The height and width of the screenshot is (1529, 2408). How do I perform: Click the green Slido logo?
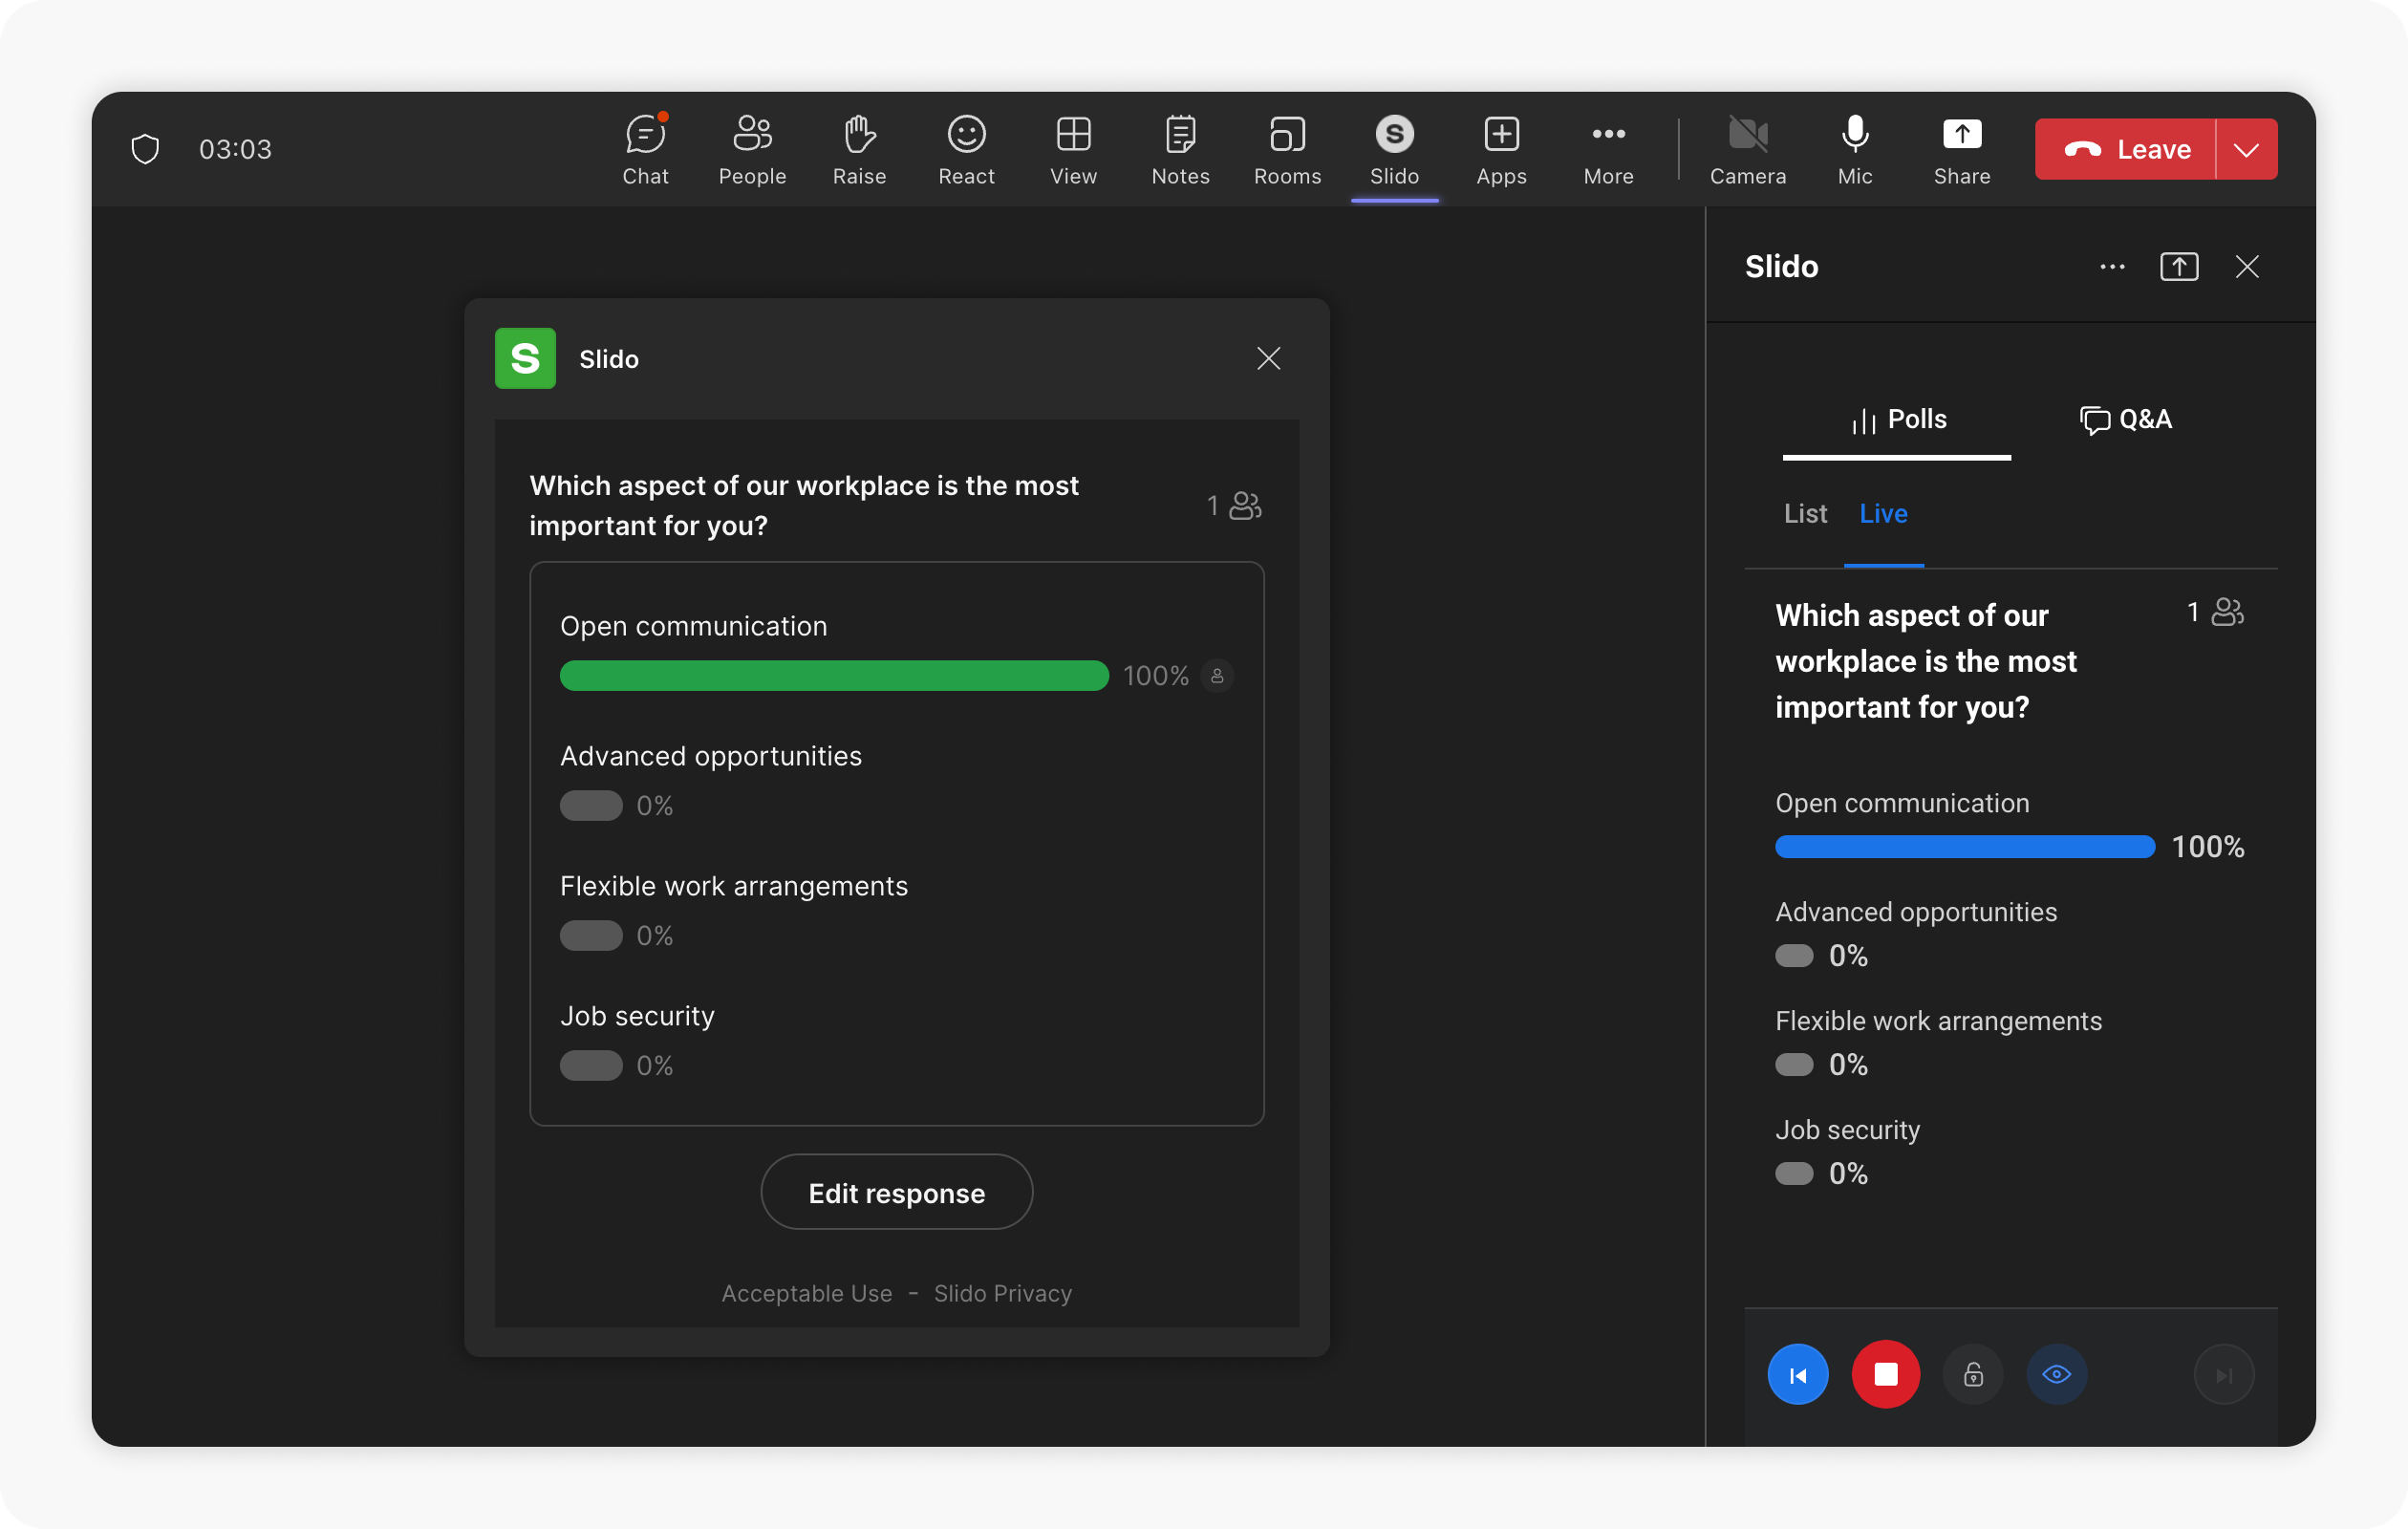click(x=525, y=359)
